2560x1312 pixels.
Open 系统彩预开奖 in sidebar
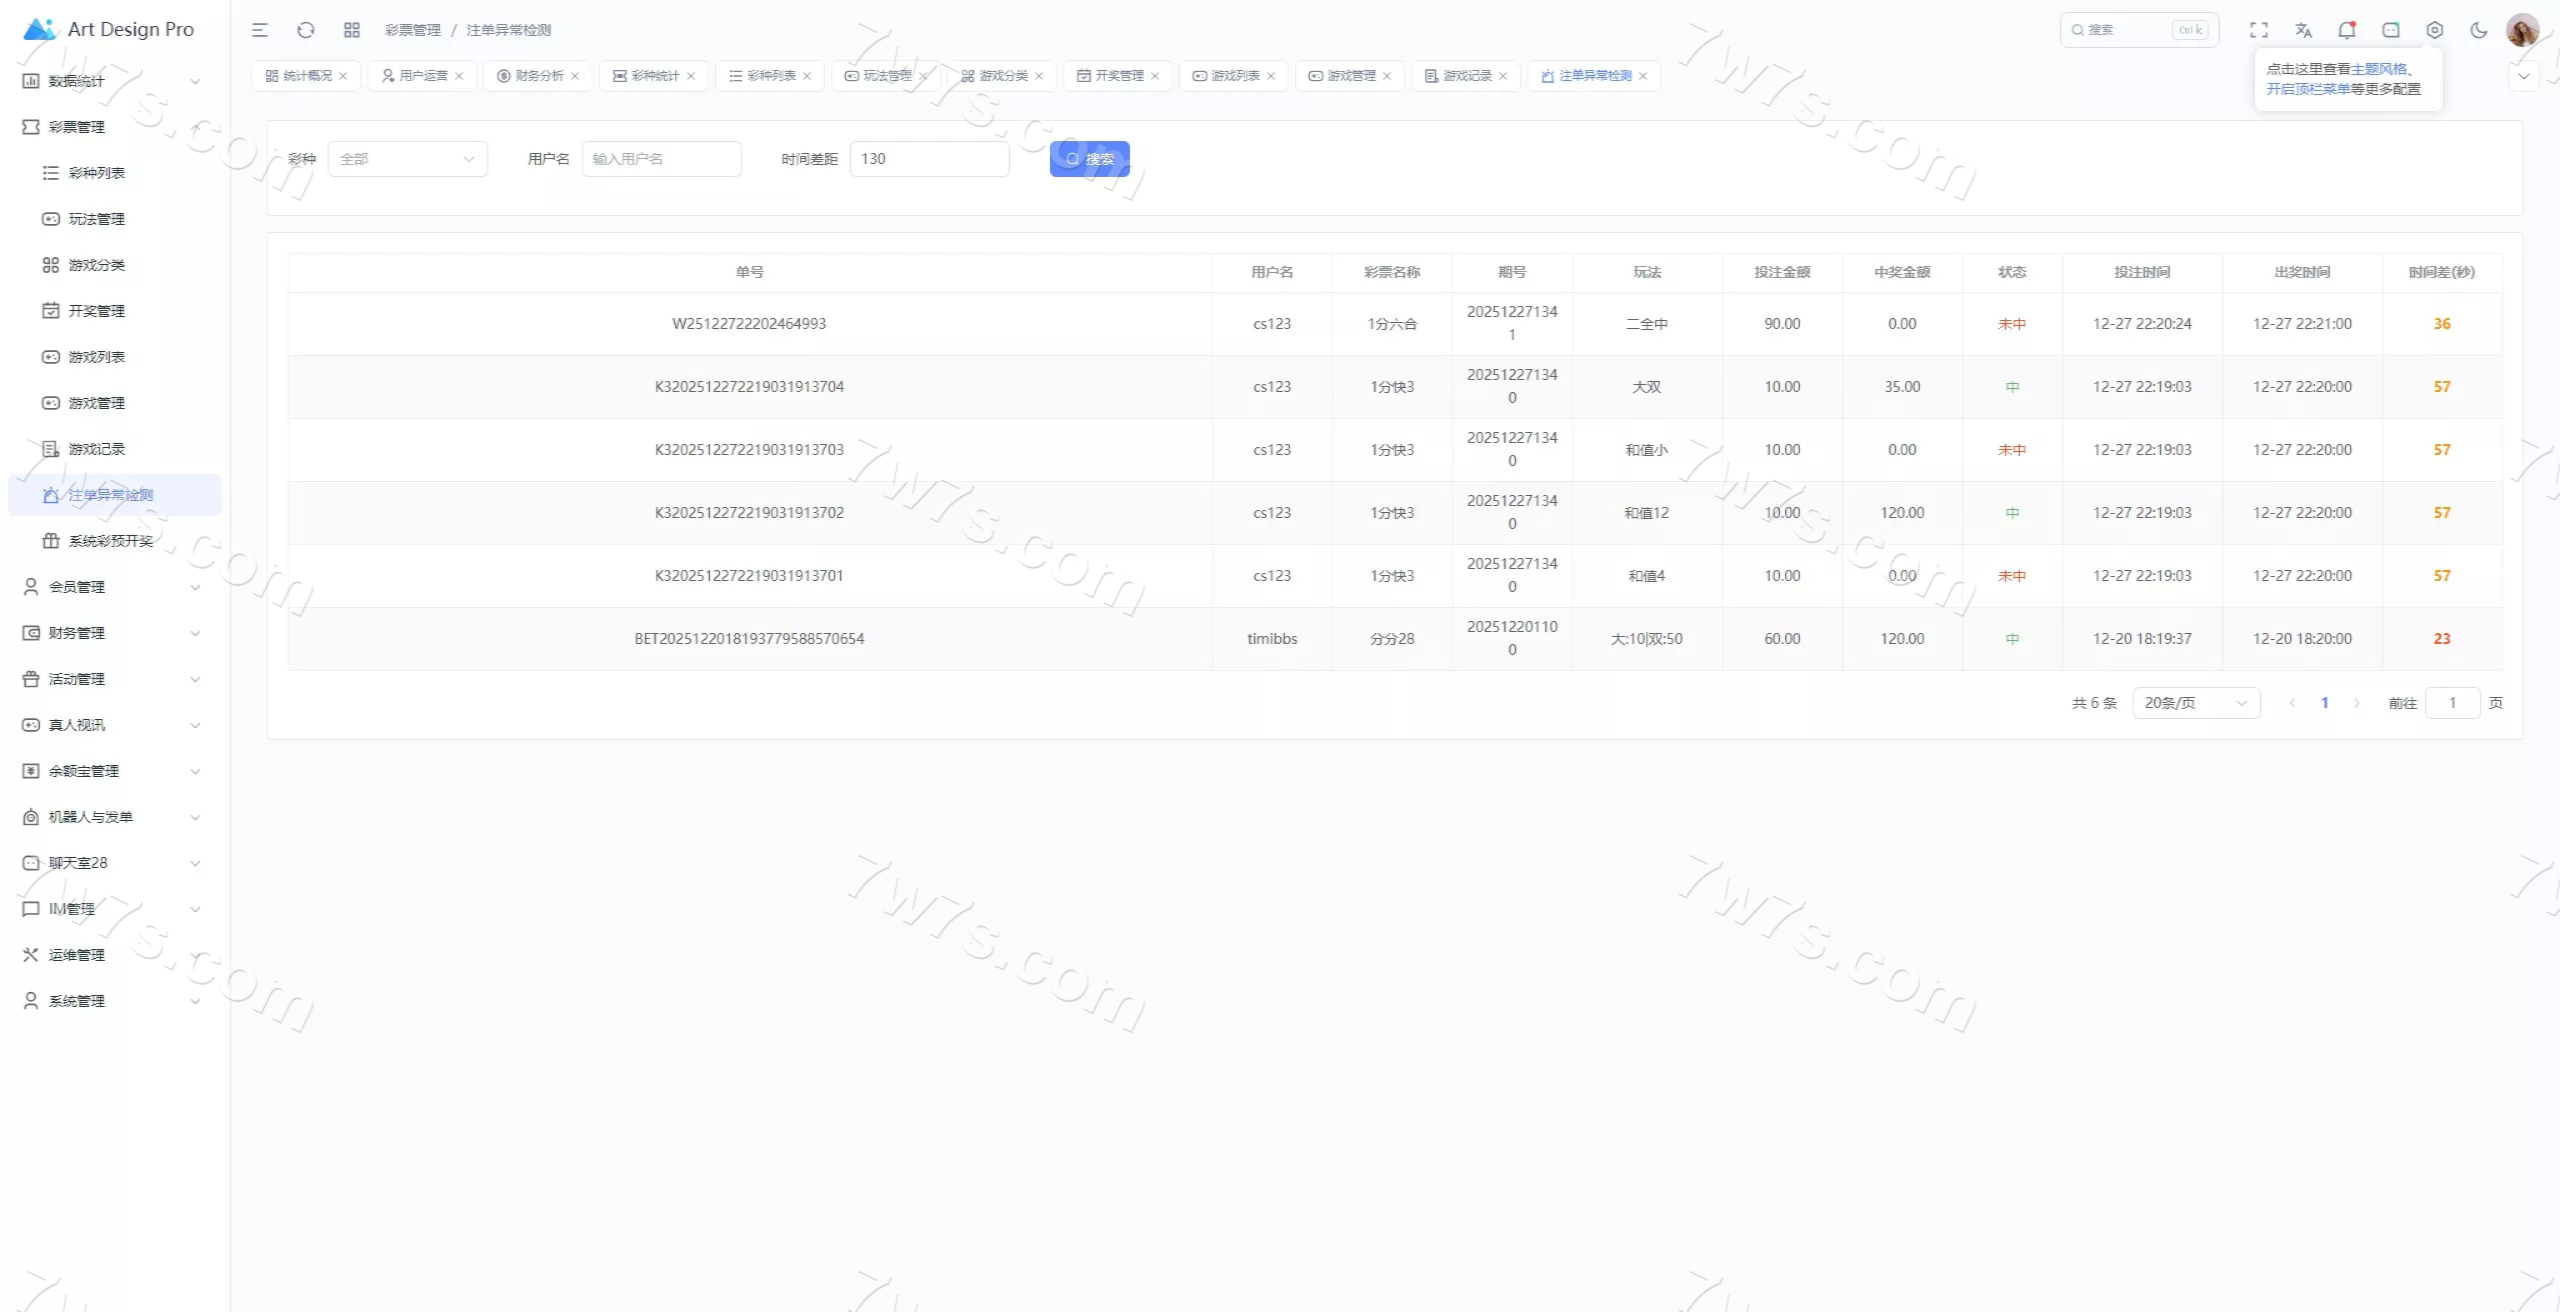coord(110,541)
